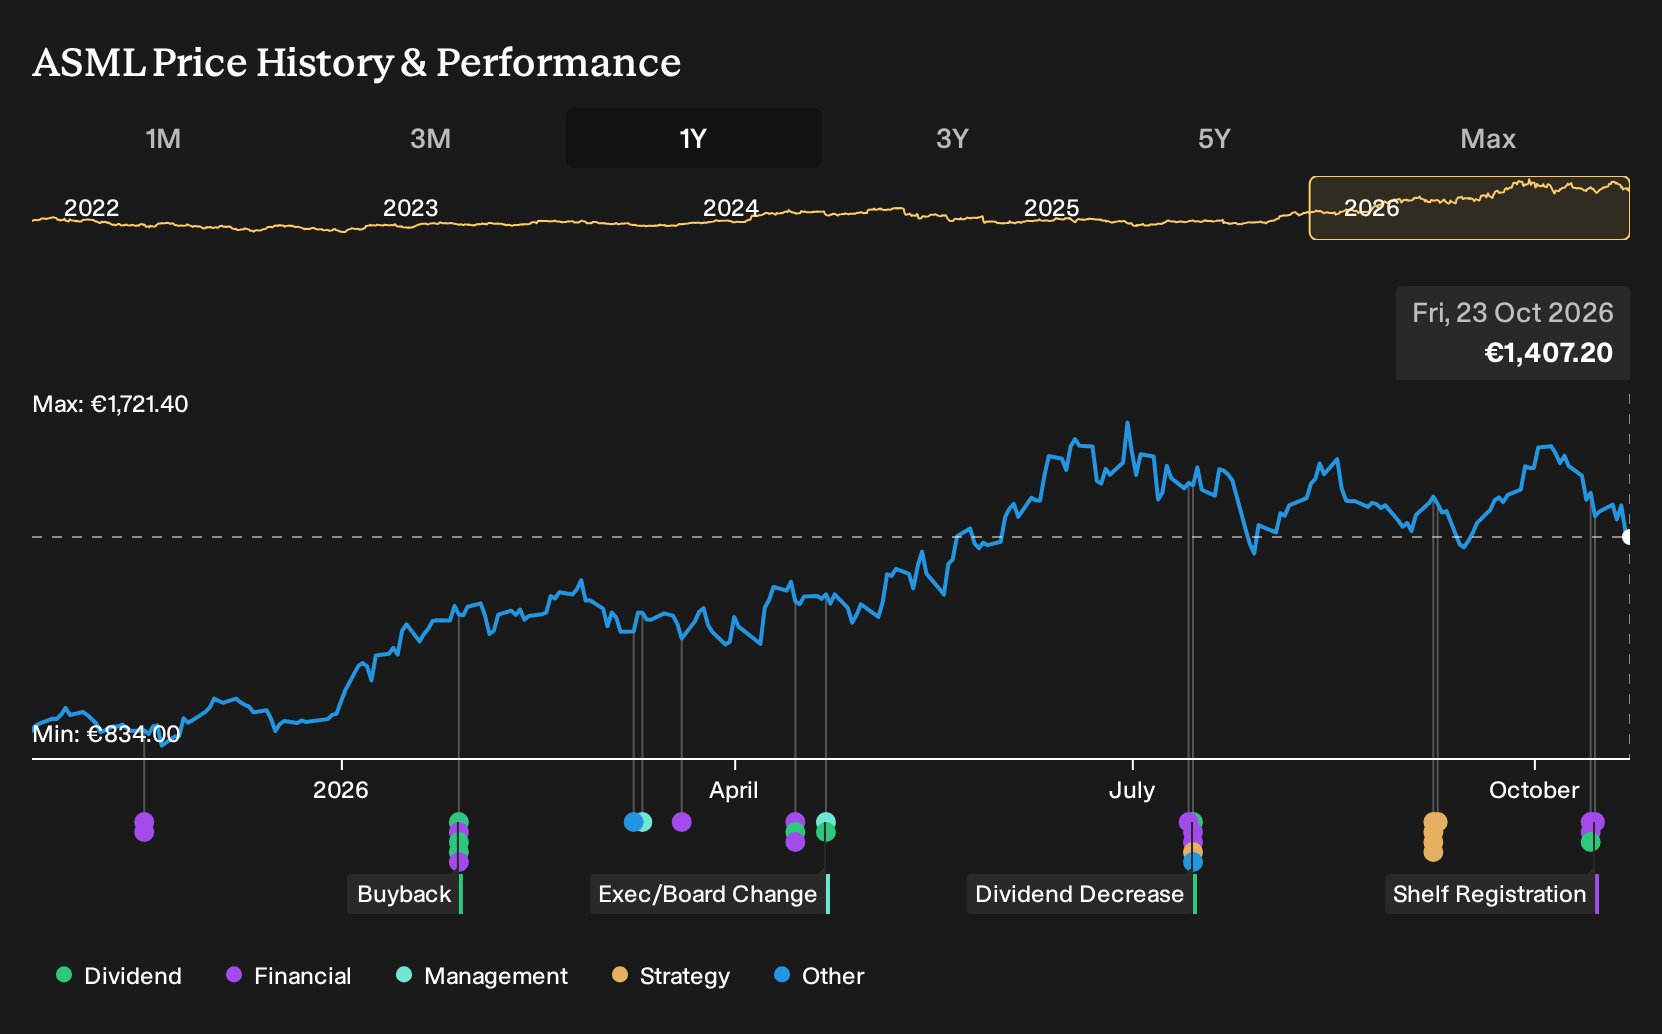The height and width of the screenshot is (1034, 1662).
Task: Choose the active 1Y range tab
Action: pyautogui.click(x=693, y=138)
